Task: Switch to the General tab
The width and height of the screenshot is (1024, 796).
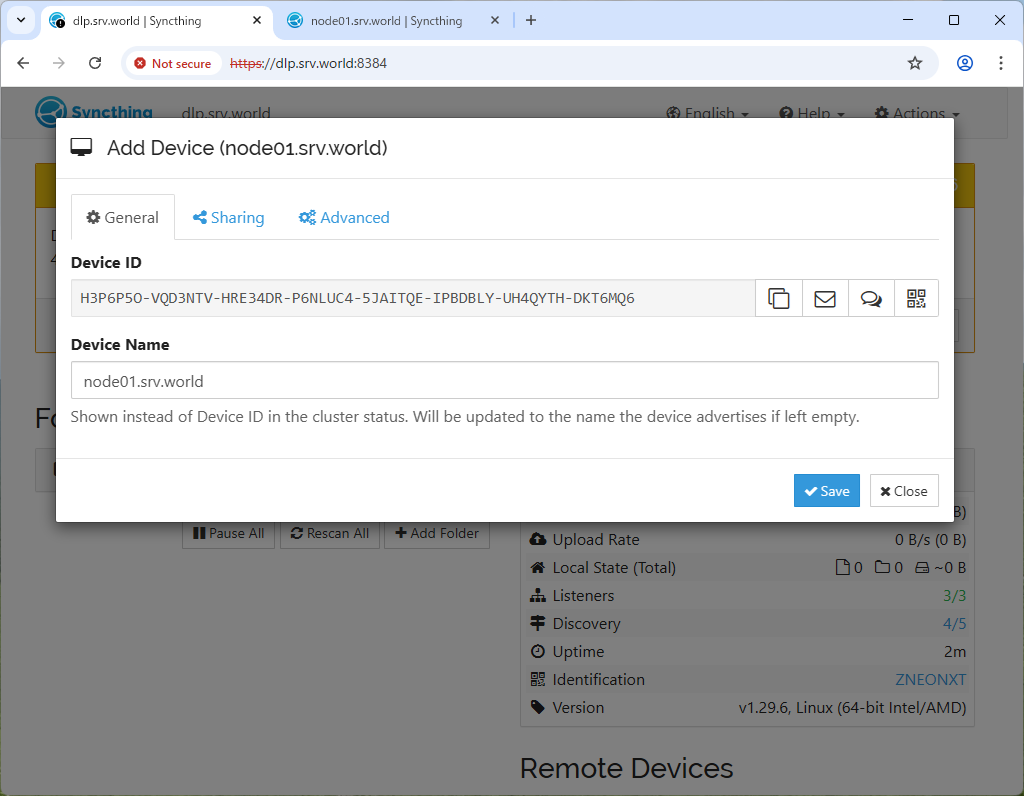Action: tap(123, 217)
